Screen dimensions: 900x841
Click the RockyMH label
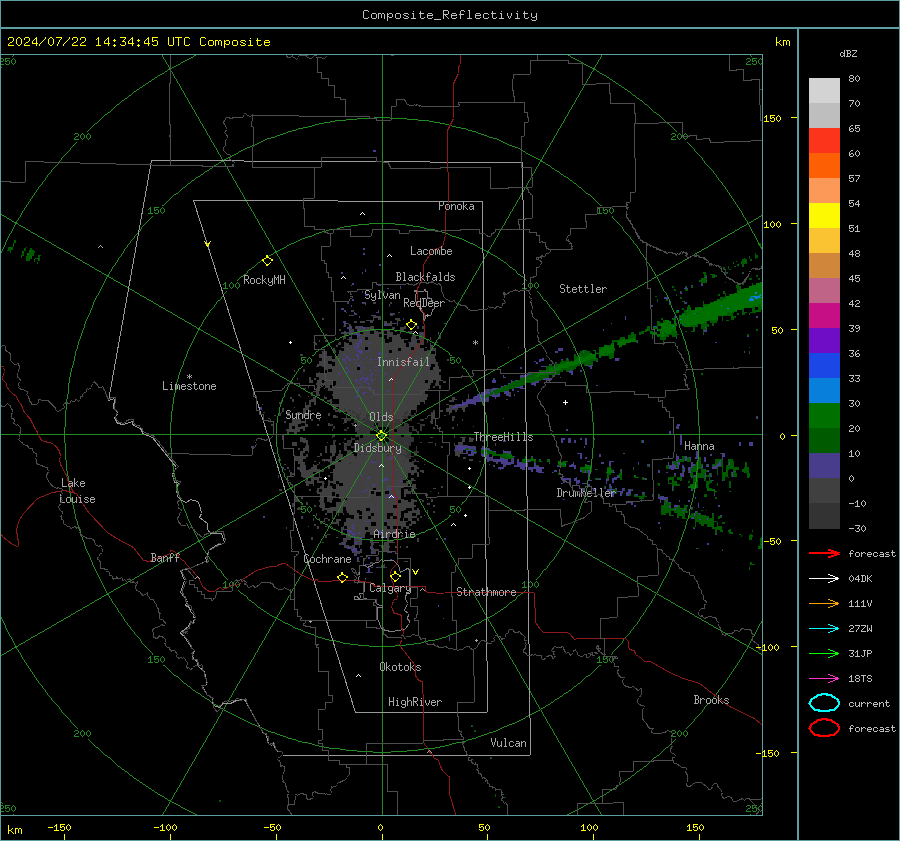[x=264, y=280]
